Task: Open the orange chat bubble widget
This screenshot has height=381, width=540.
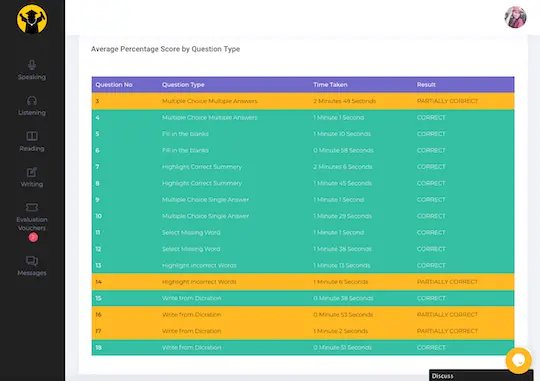Action: (x=518, y=361)
